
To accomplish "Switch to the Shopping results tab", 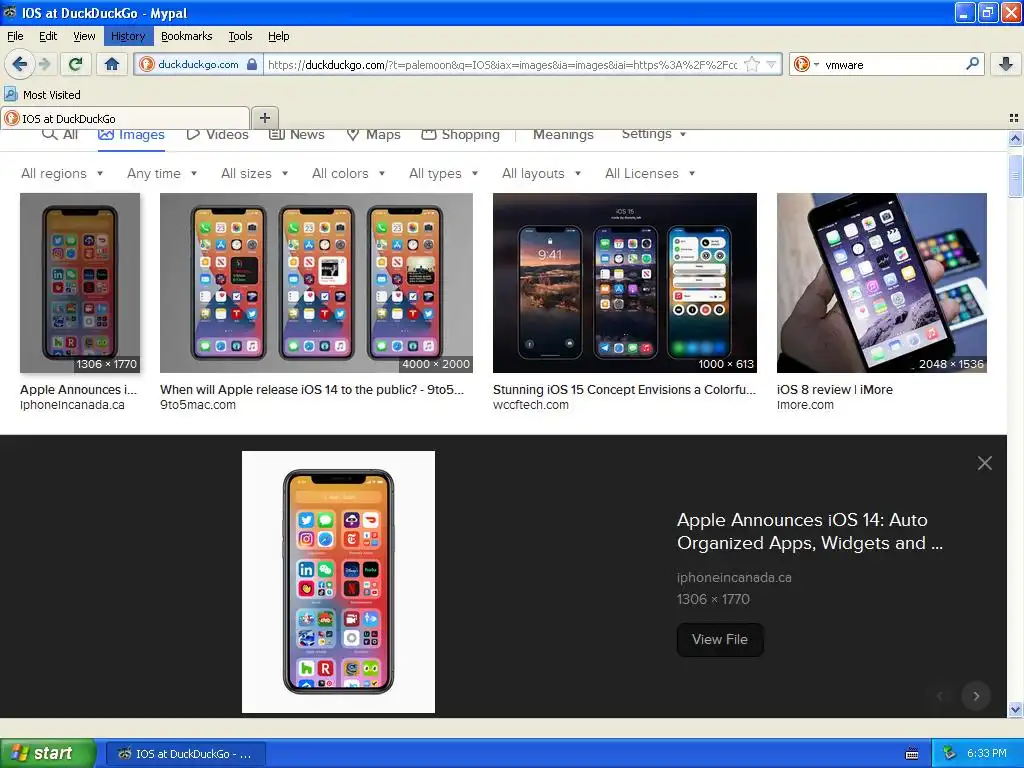I will click(460, 135).
